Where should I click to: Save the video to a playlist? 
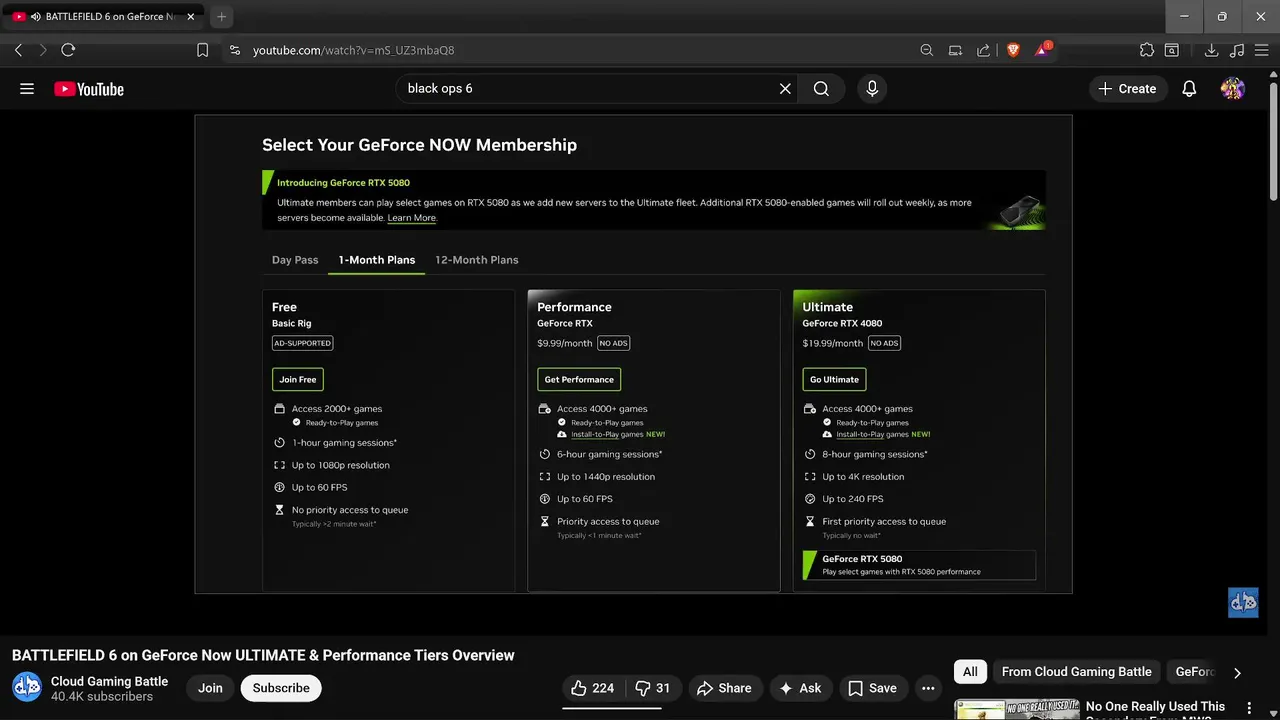coord(872,688)
